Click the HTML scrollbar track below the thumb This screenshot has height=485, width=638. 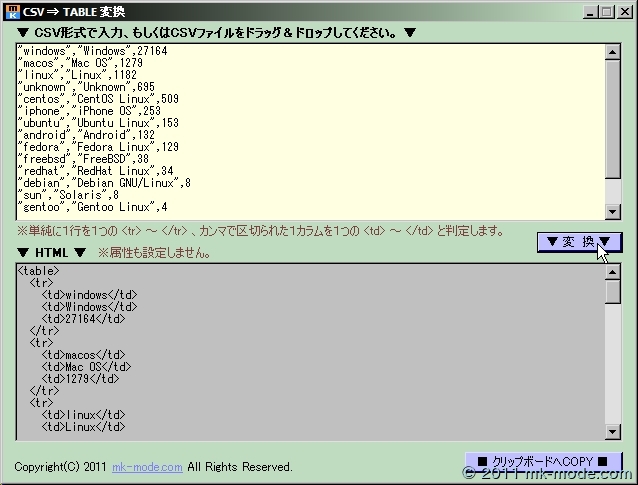pyautogui.click(x=612, y=370)
